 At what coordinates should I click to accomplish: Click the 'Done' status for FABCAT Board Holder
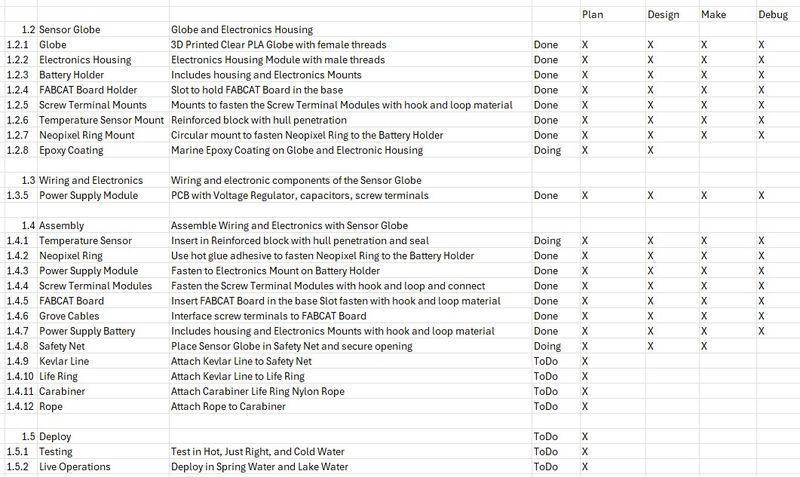pyautogui.click(x=546, y=90)
